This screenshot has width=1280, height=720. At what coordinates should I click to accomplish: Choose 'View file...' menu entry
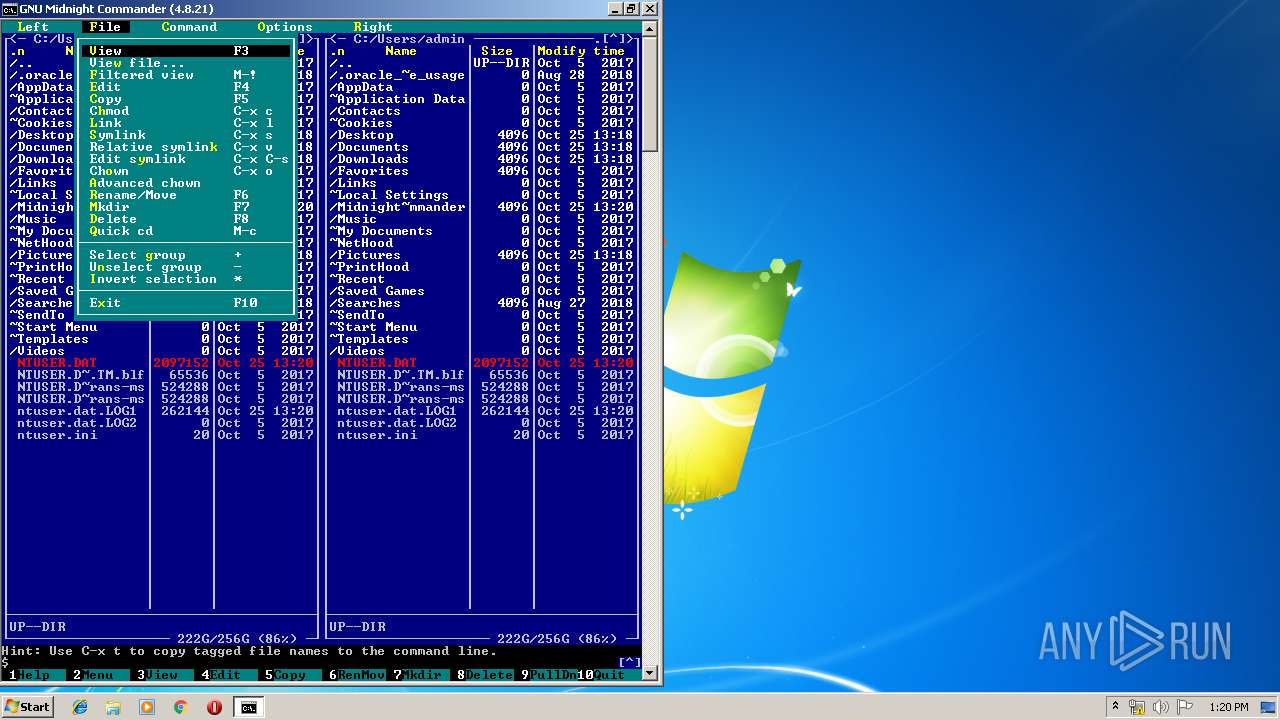click(185, 63)
